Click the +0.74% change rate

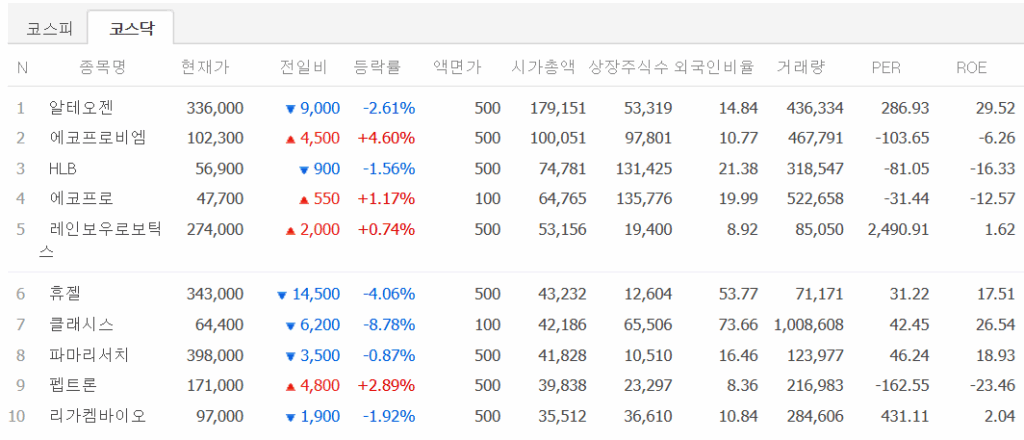point(387,230)
